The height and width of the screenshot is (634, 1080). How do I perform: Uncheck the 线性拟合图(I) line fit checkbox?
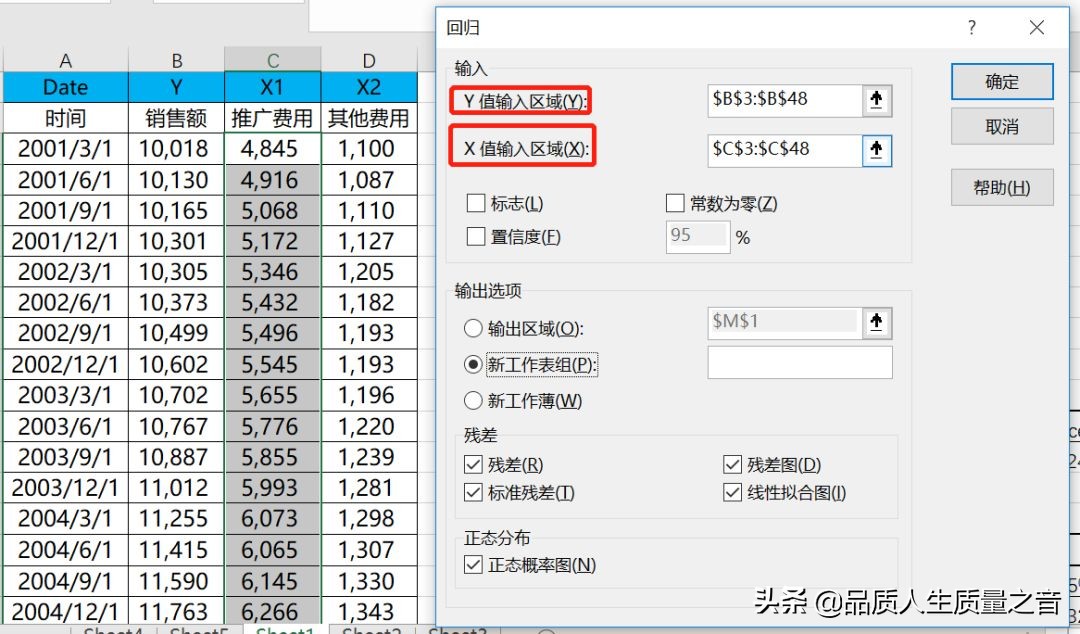[733, 492]
